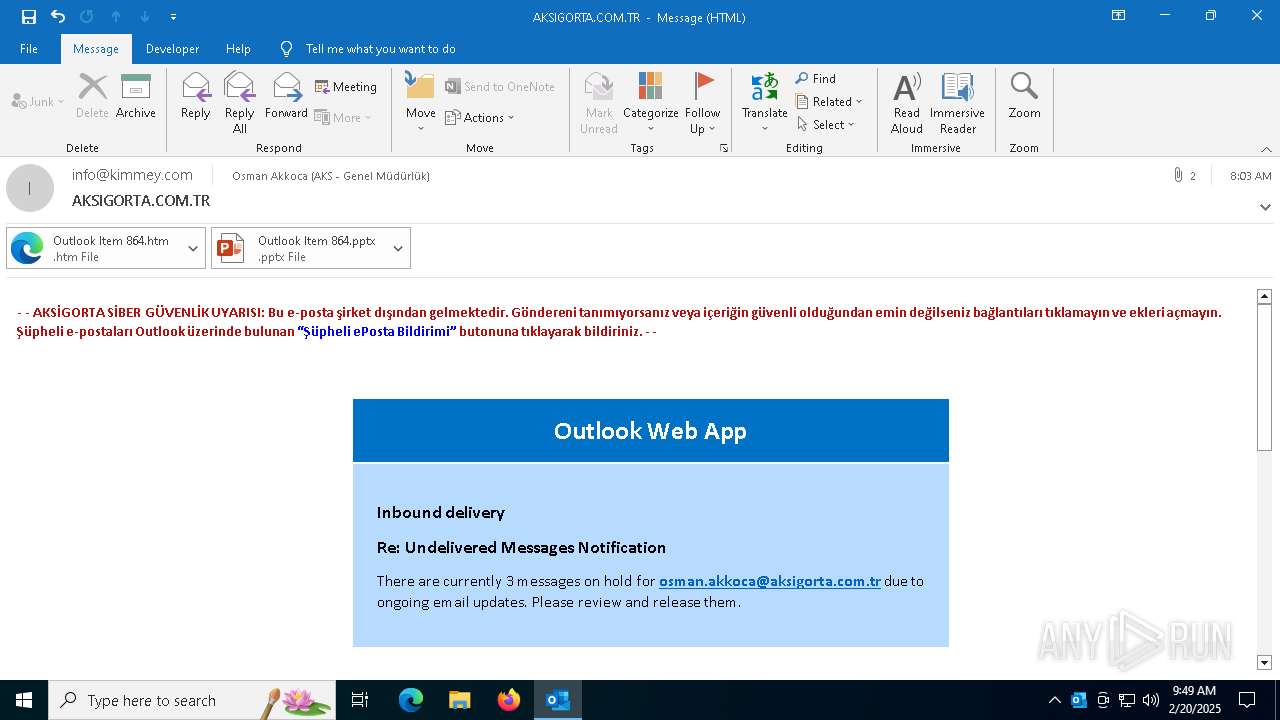Expand the message header

coord(1265,207)
